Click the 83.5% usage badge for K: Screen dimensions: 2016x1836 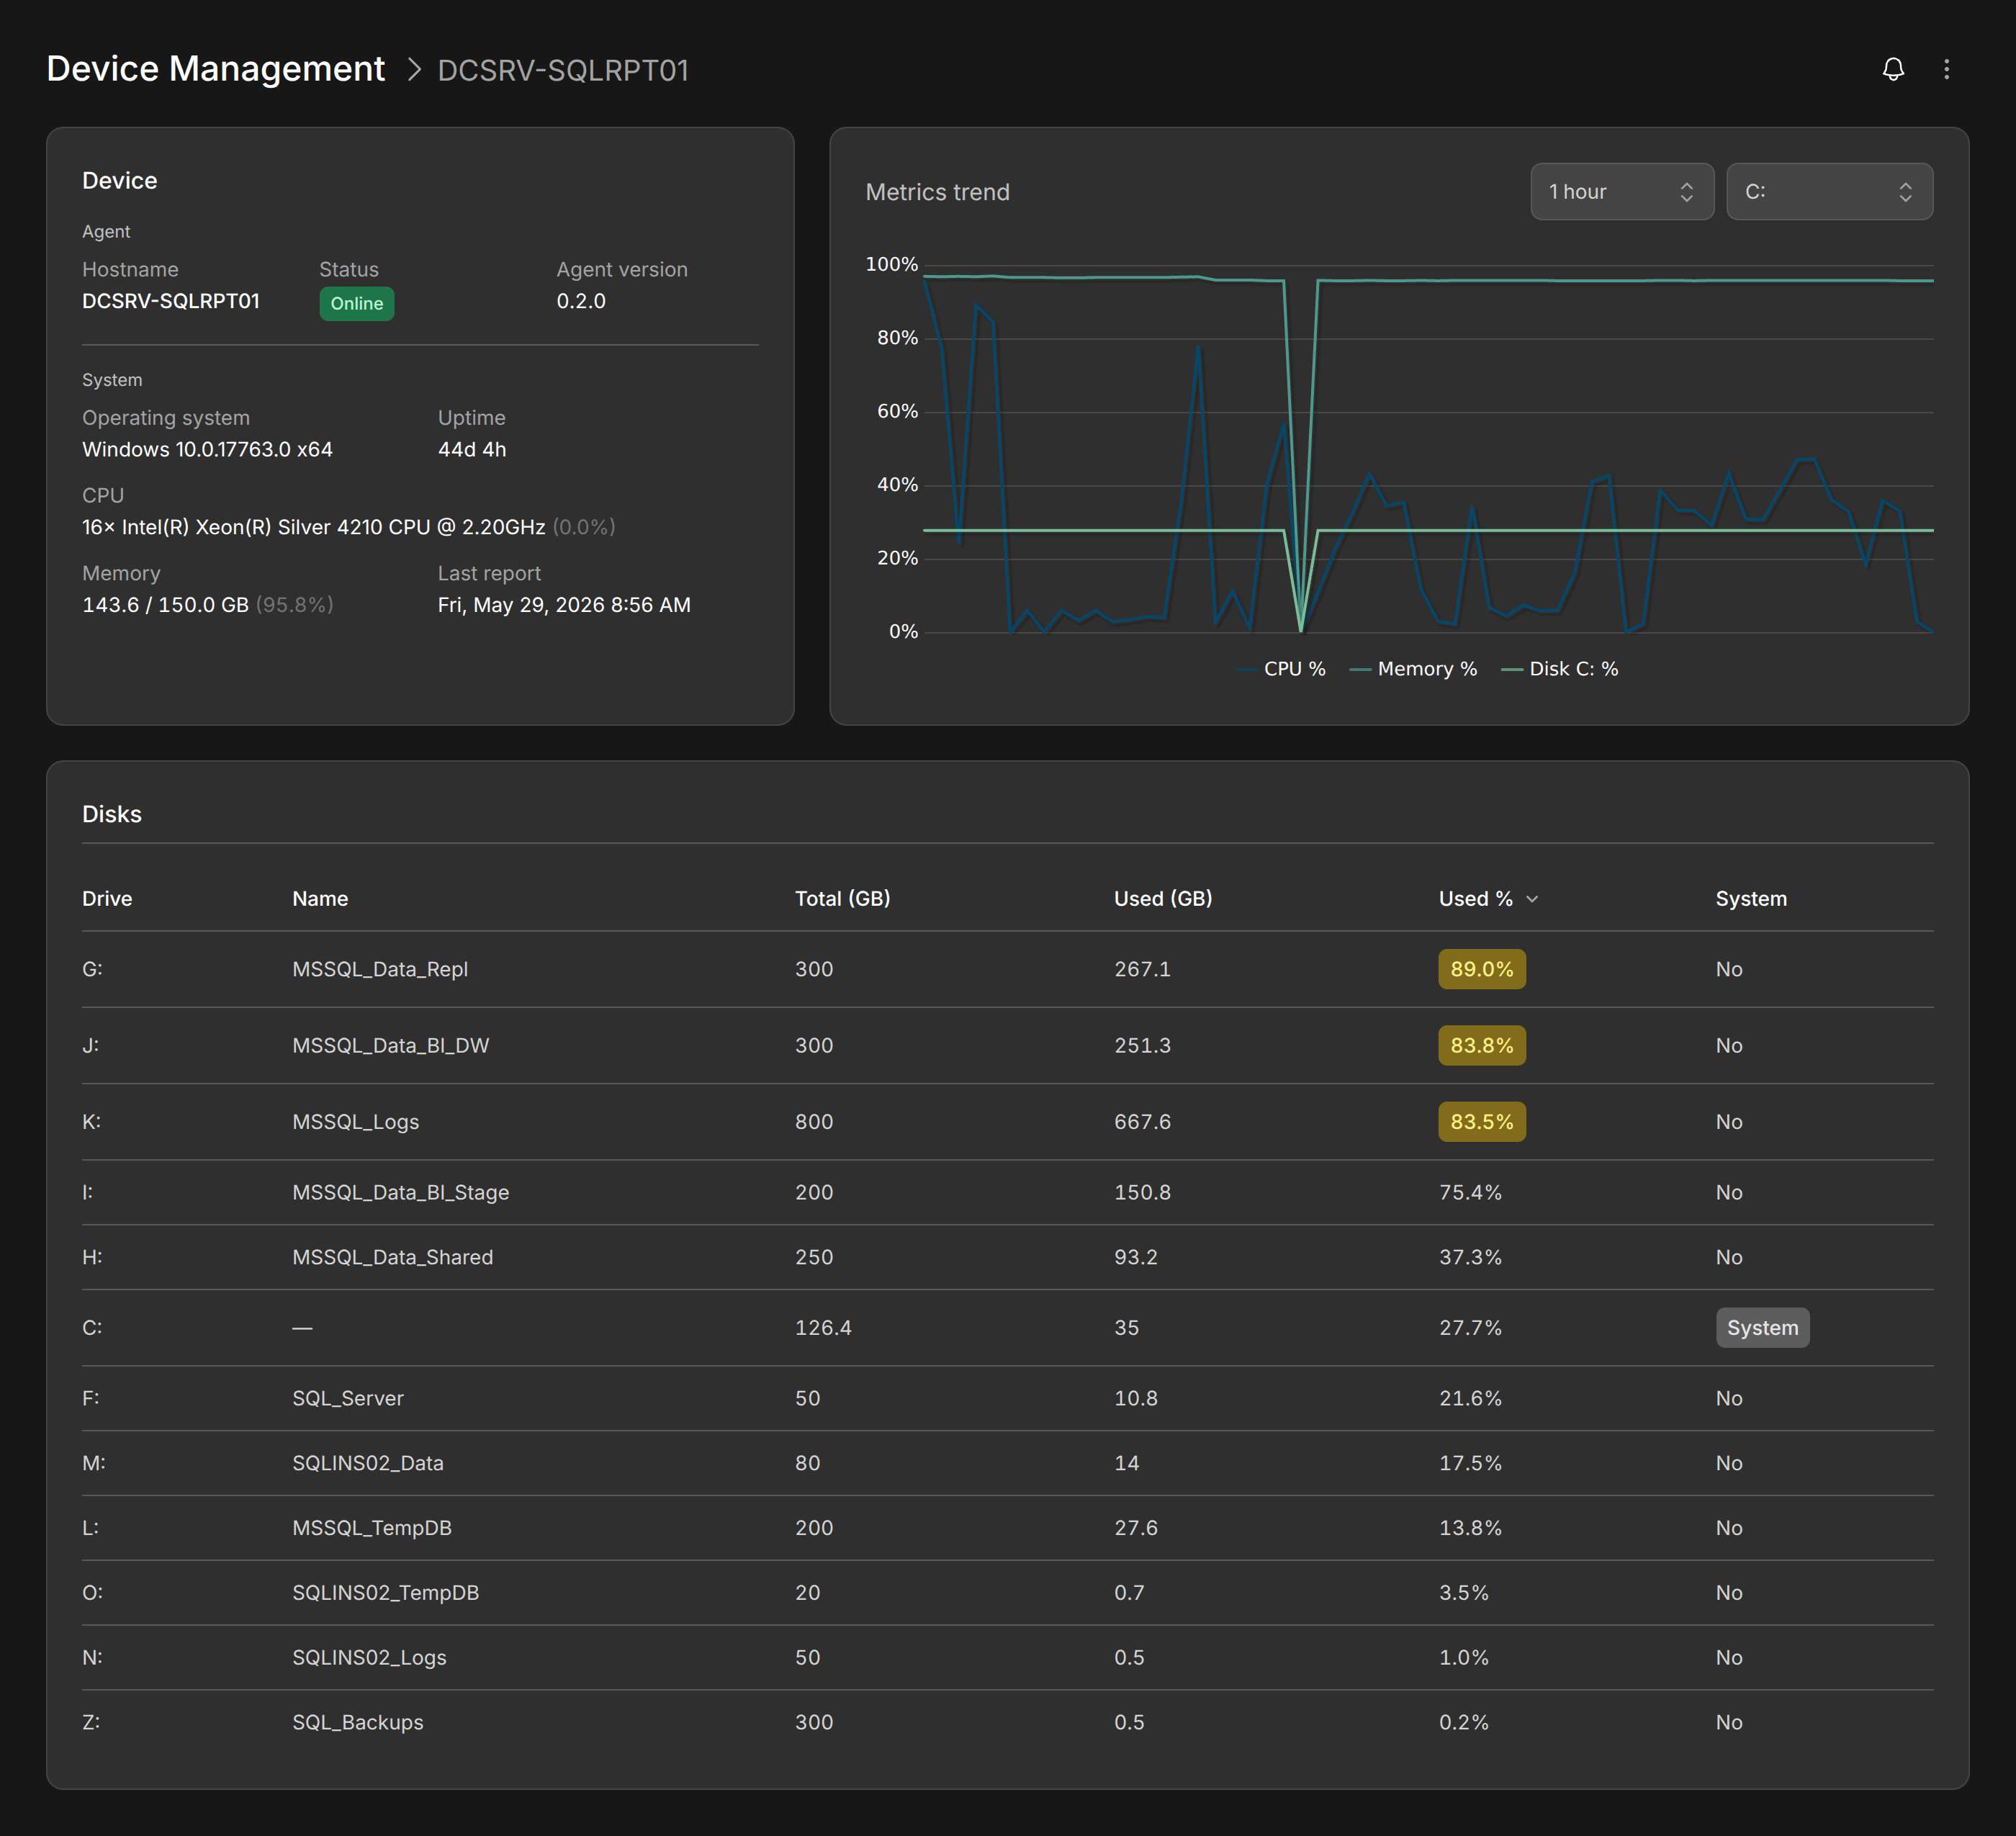coord(1481,1122)
